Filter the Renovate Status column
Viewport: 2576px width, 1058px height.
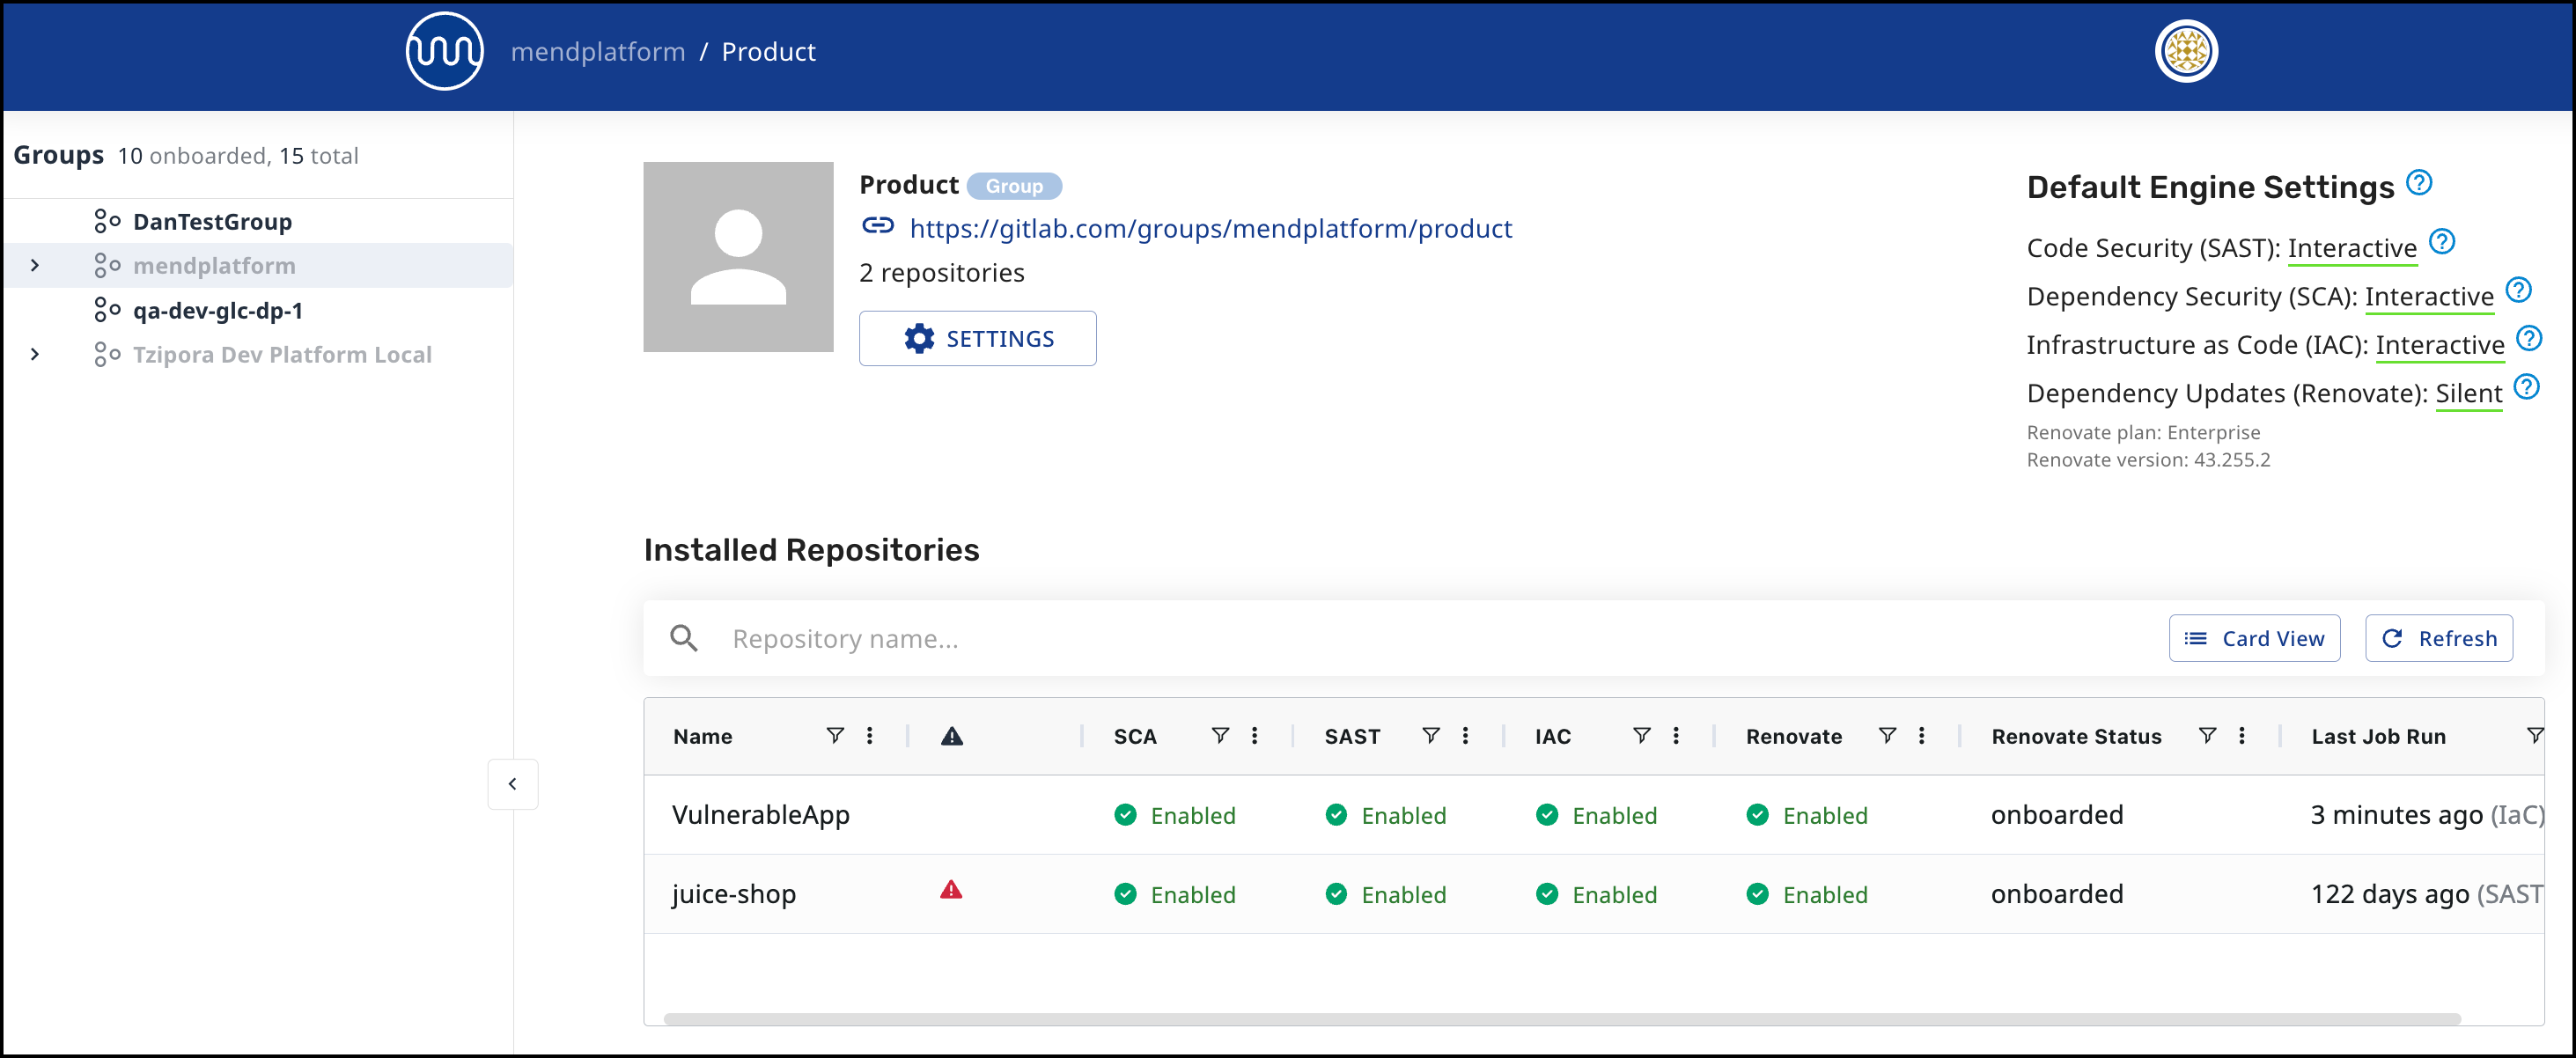tap(2207, 736)
